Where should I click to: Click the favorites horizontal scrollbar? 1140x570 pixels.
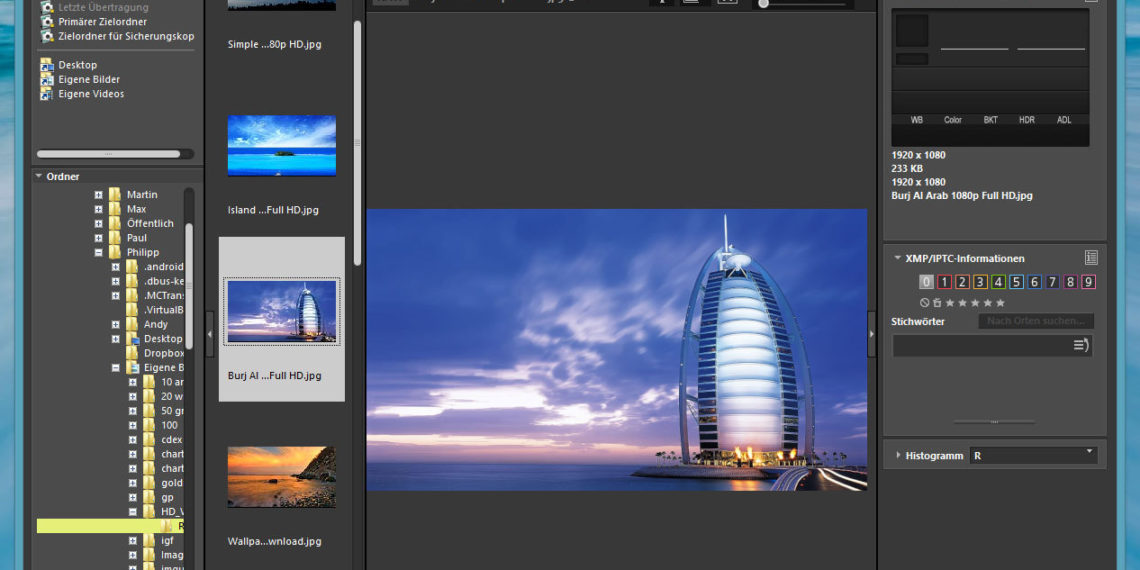point(108,153)
